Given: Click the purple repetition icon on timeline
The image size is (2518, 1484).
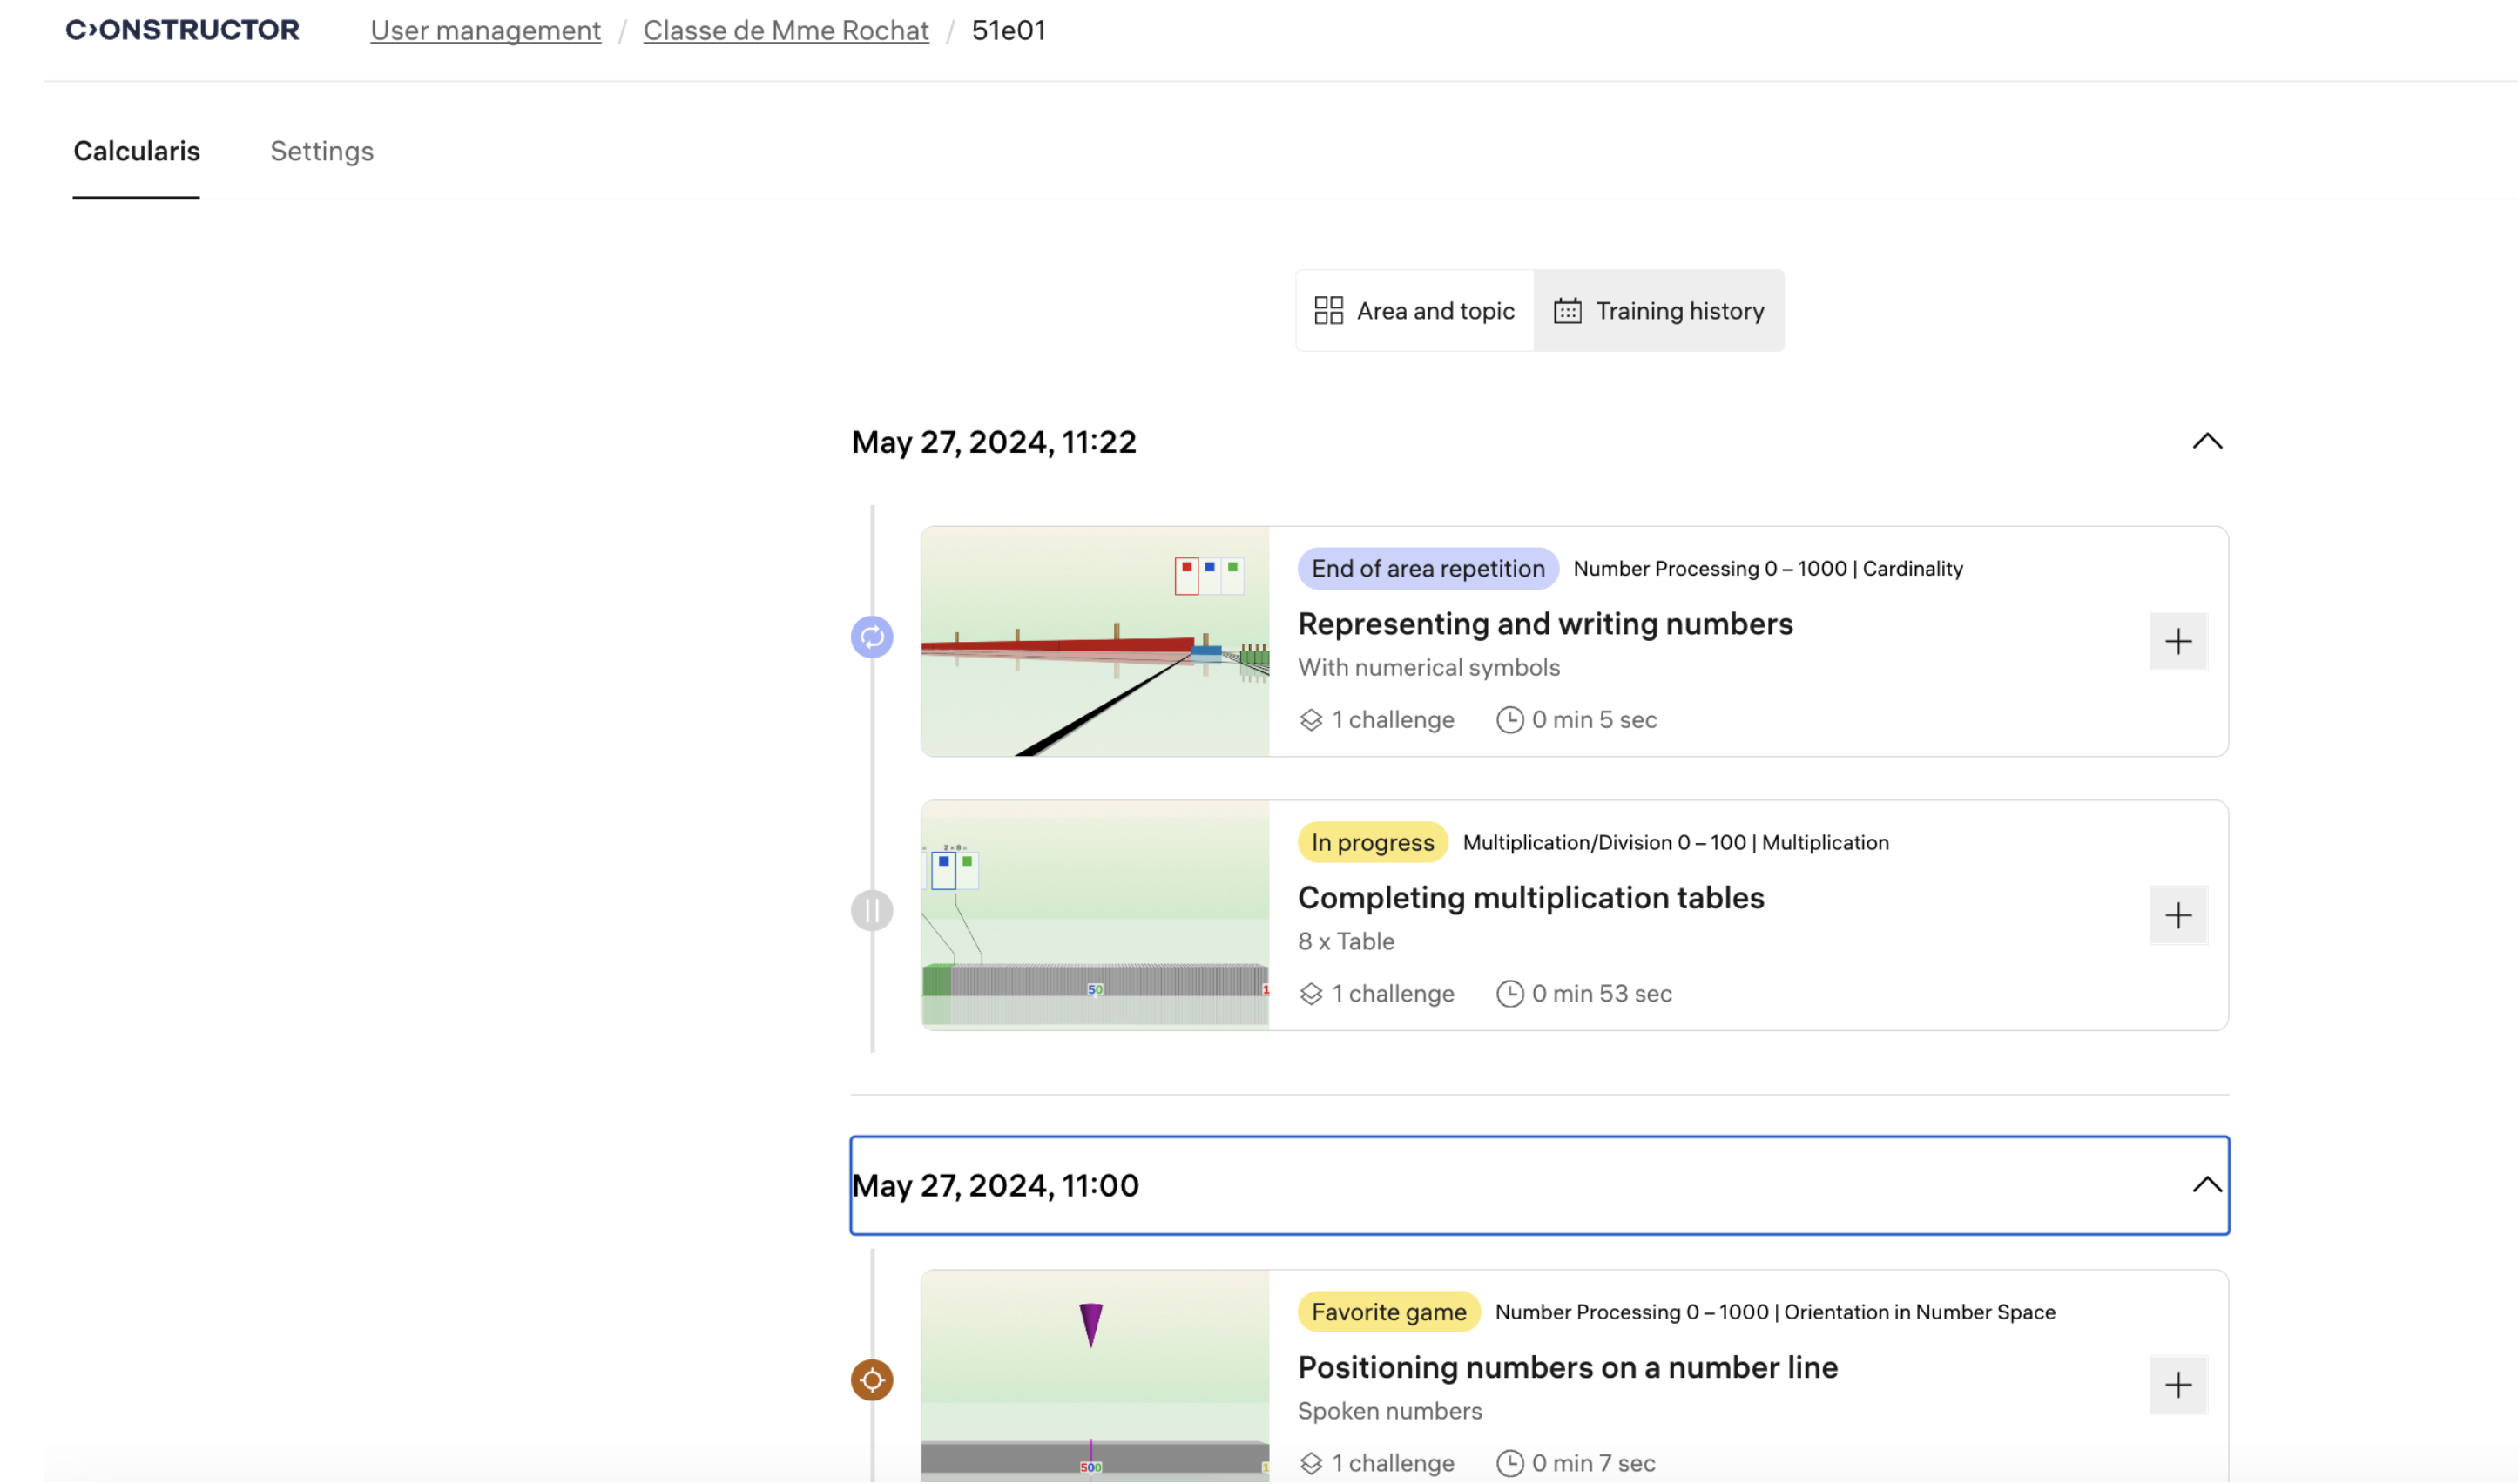Looking at the screenshot, I should pos(871,637).
